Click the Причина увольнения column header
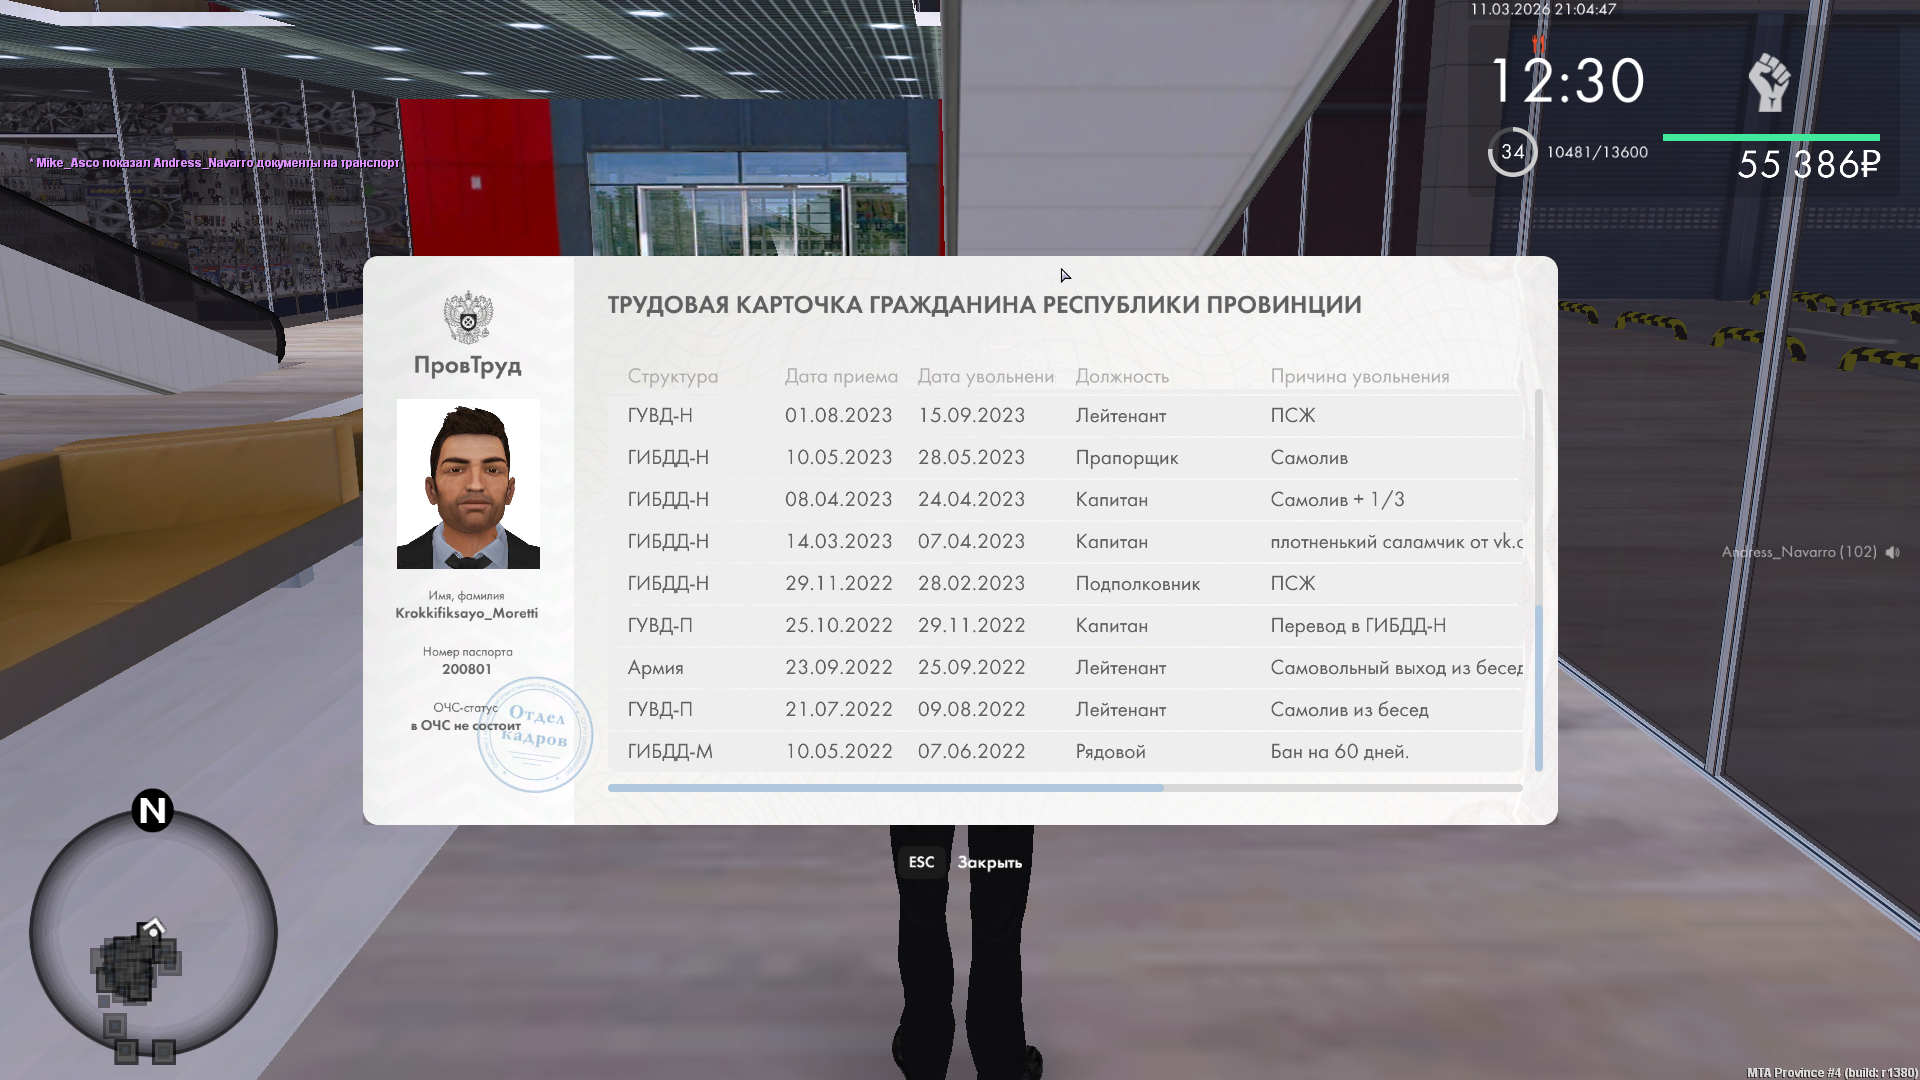Viewport: 1920px width, 1080px height. tap(1359, 376)
